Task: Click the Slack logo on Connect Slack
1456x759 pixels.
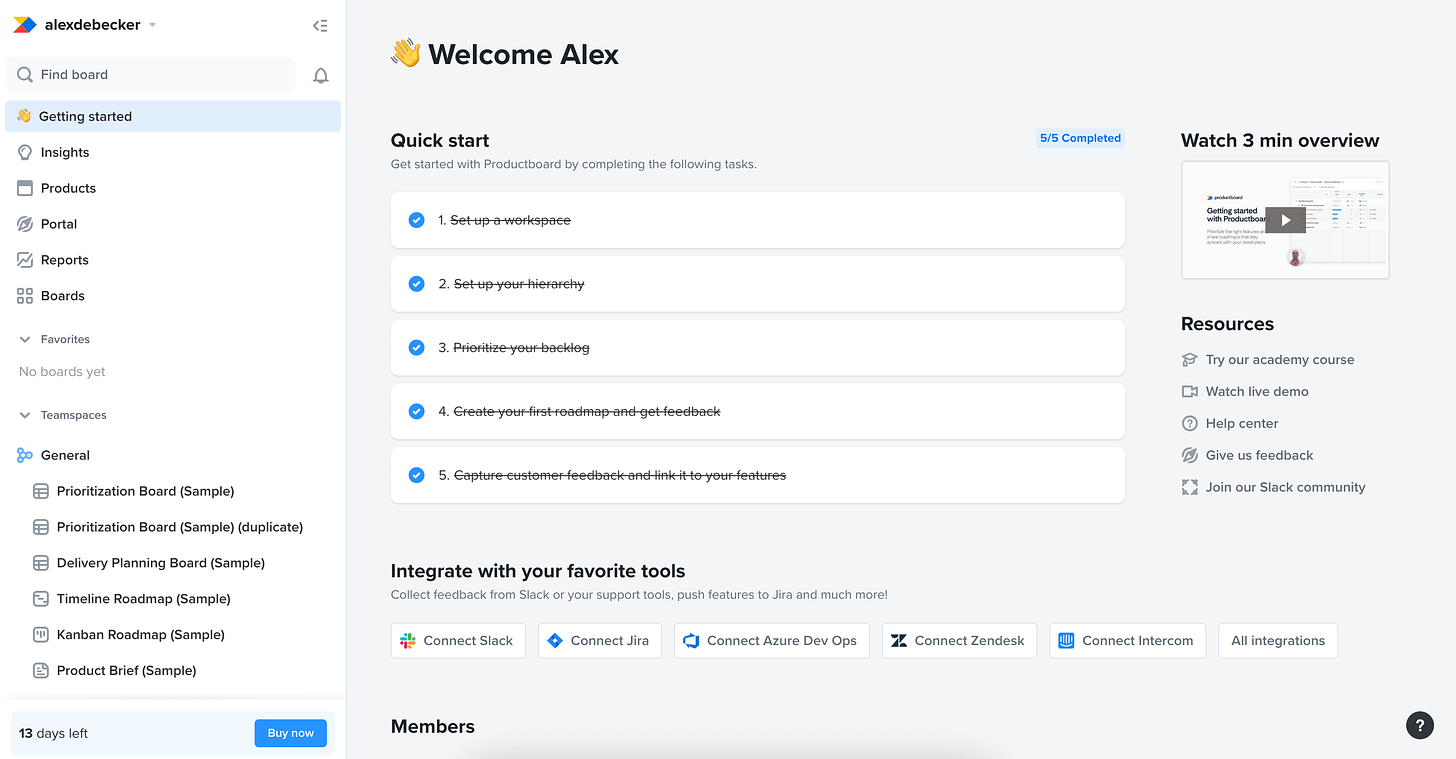Action: [x=407, y=641]
